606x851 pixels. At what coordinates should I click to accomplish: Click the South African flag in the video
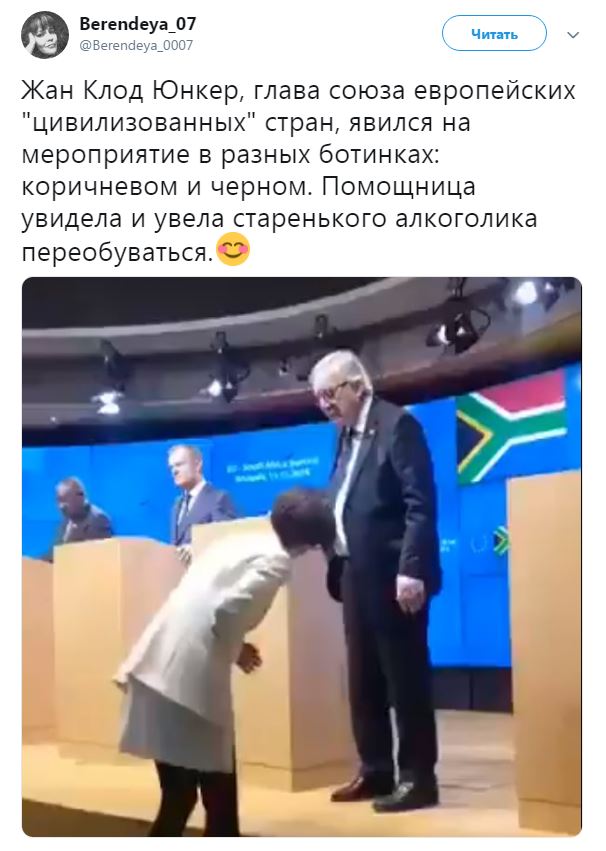(511, 429)
